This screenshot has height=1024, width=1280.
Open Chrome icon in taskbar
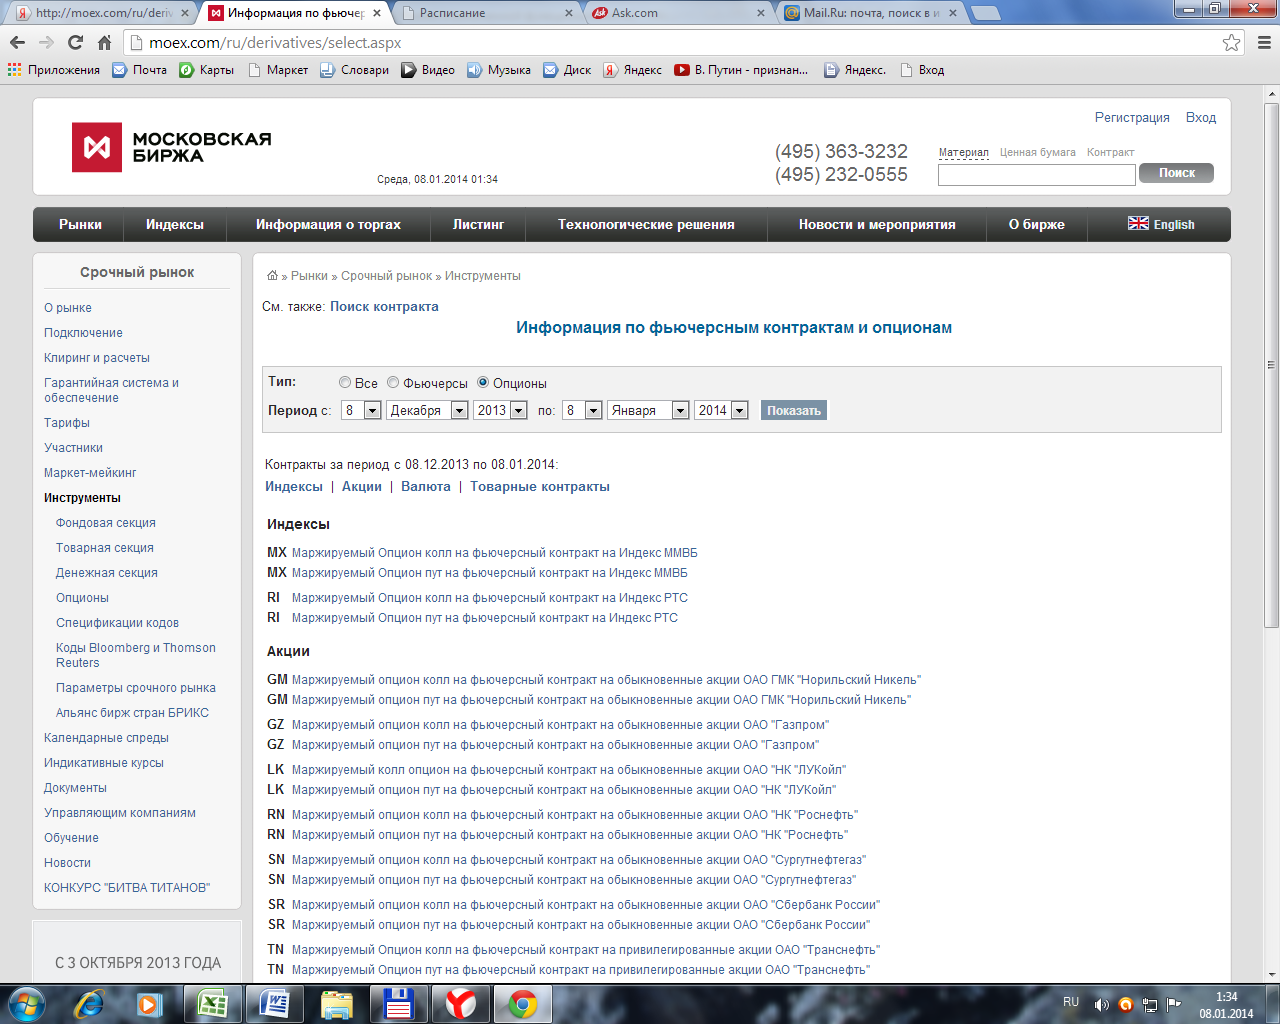[522, 1004]
